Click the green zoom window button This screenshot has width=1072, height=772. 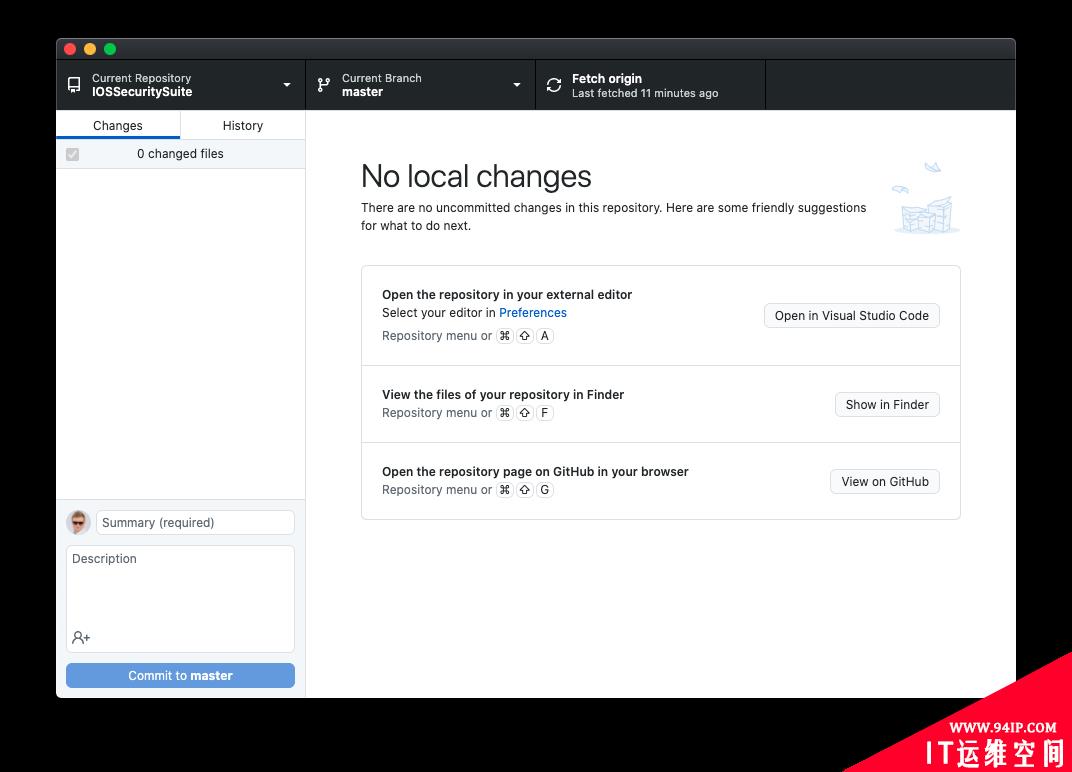click(x=110, y=49)
